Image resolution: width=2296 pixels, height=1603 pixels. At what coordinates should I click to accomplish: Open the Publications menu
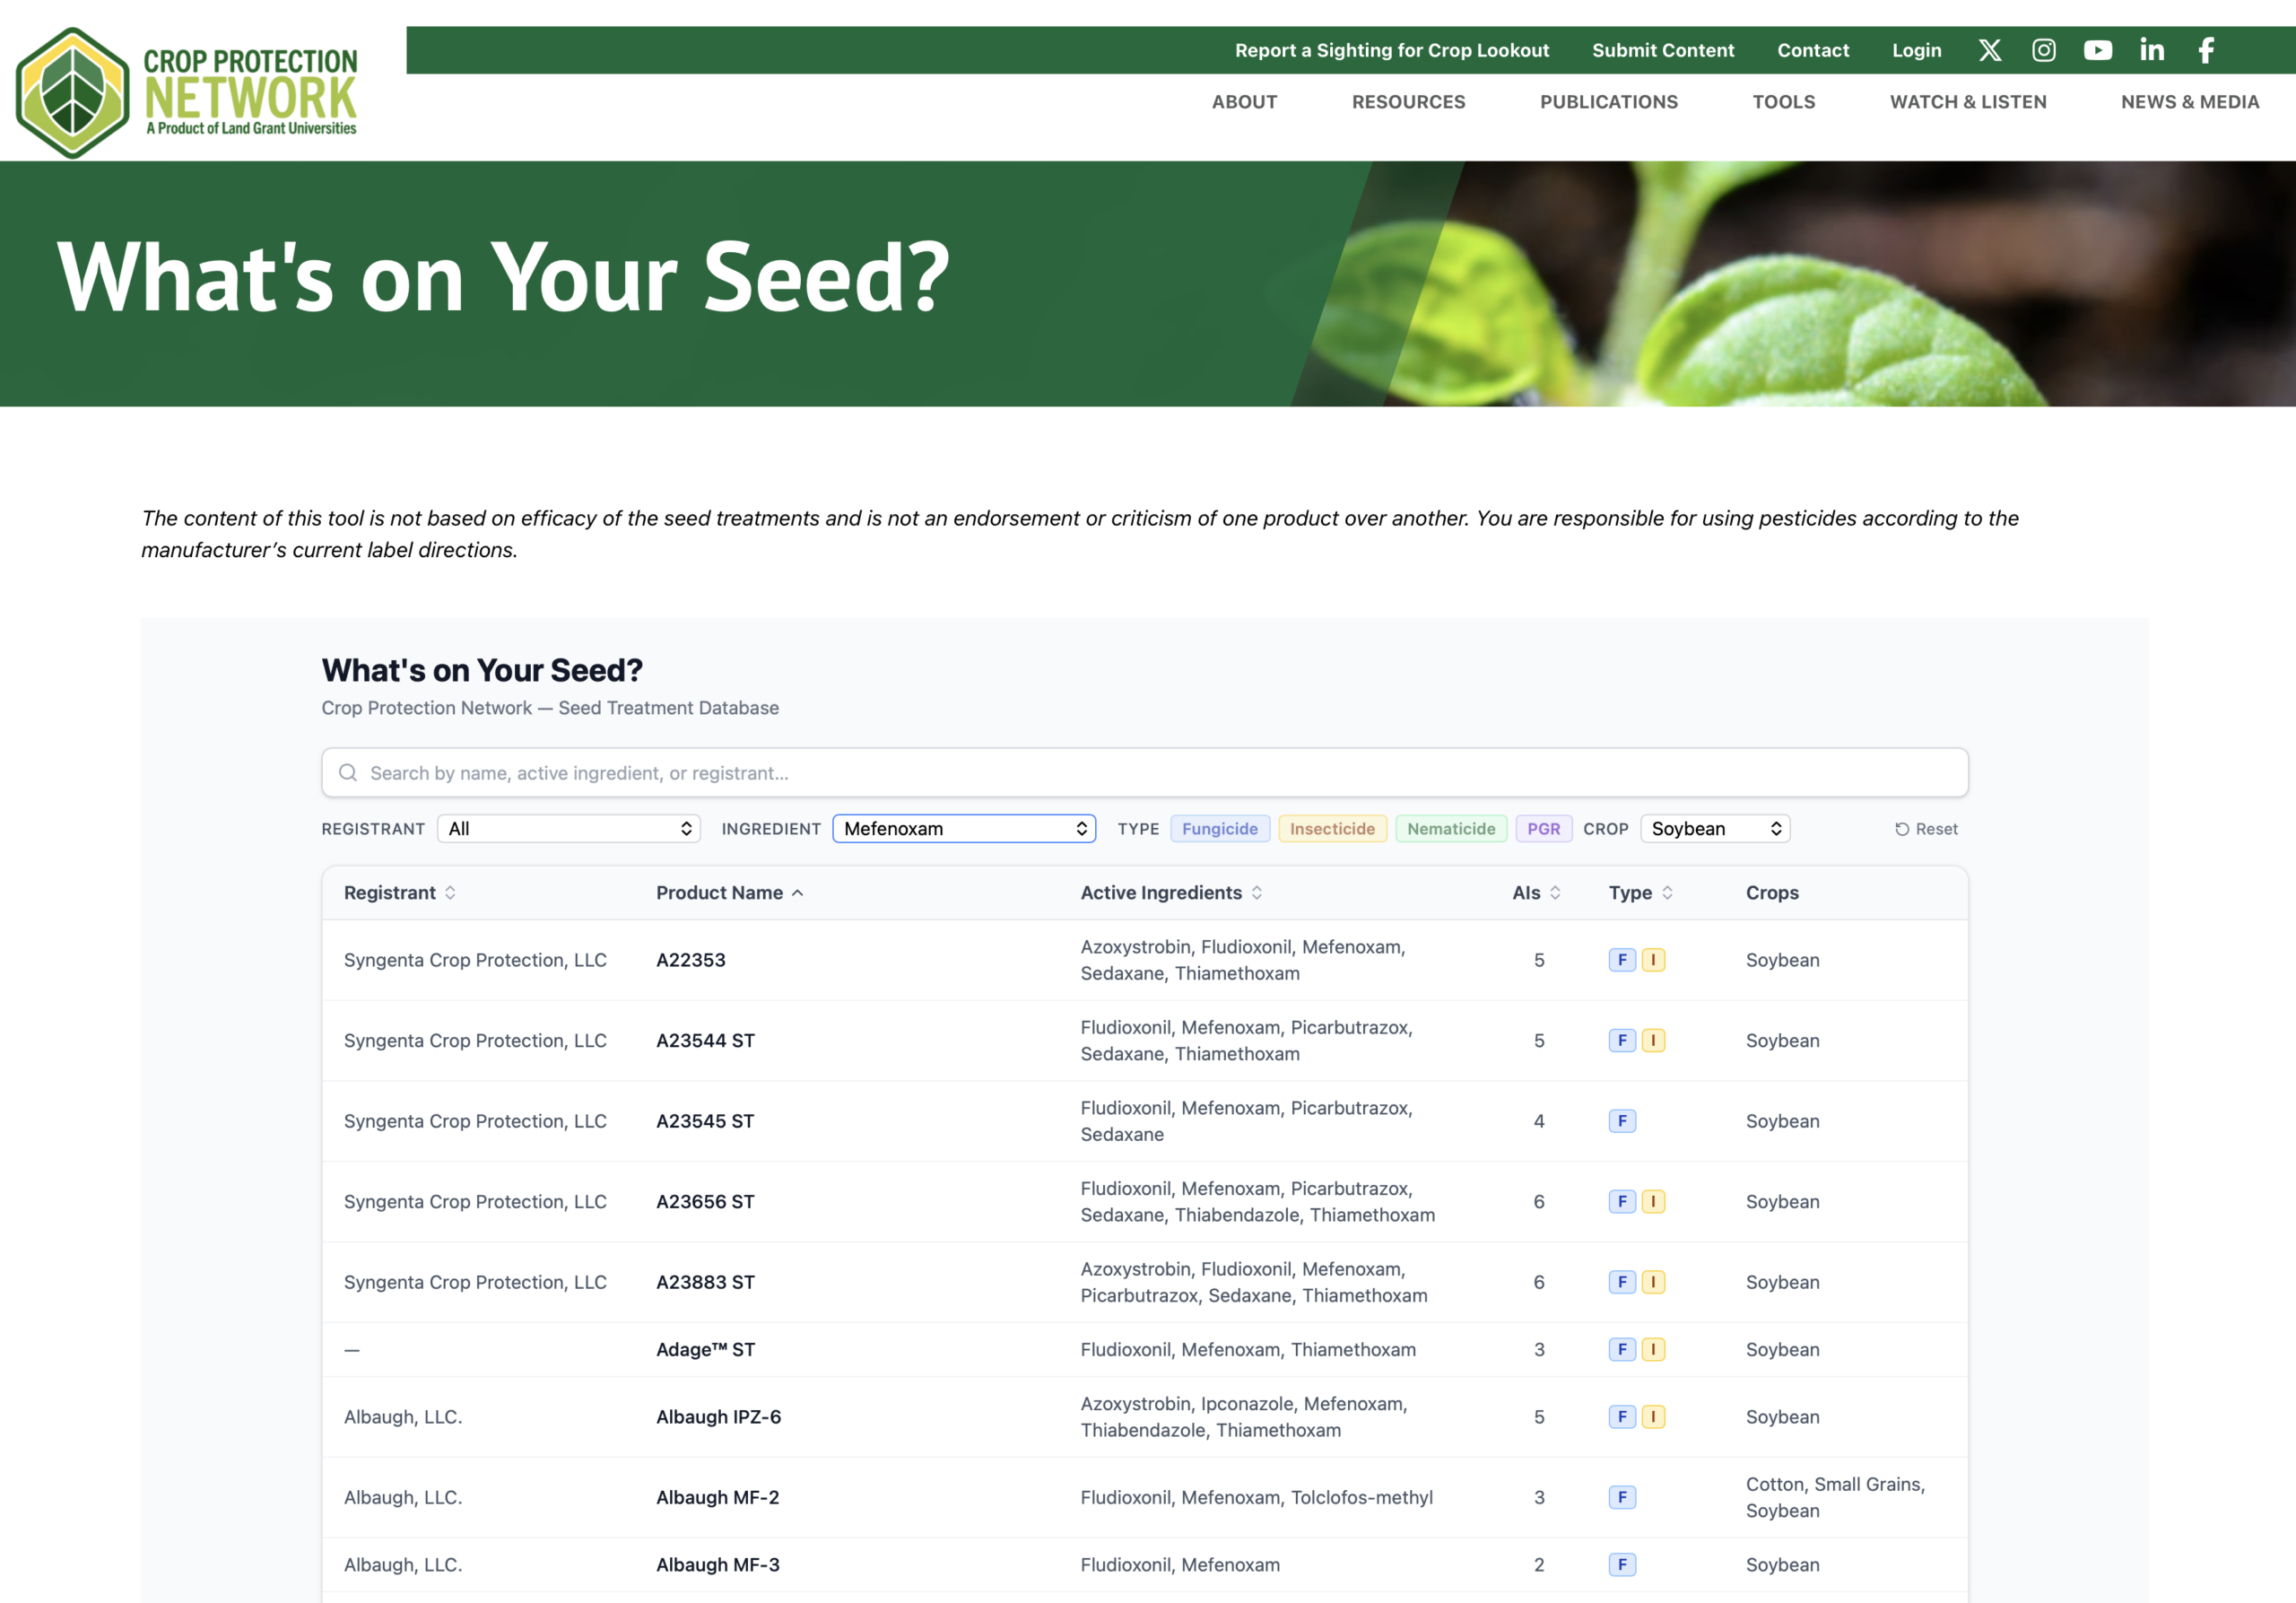tap(1608, 102)
